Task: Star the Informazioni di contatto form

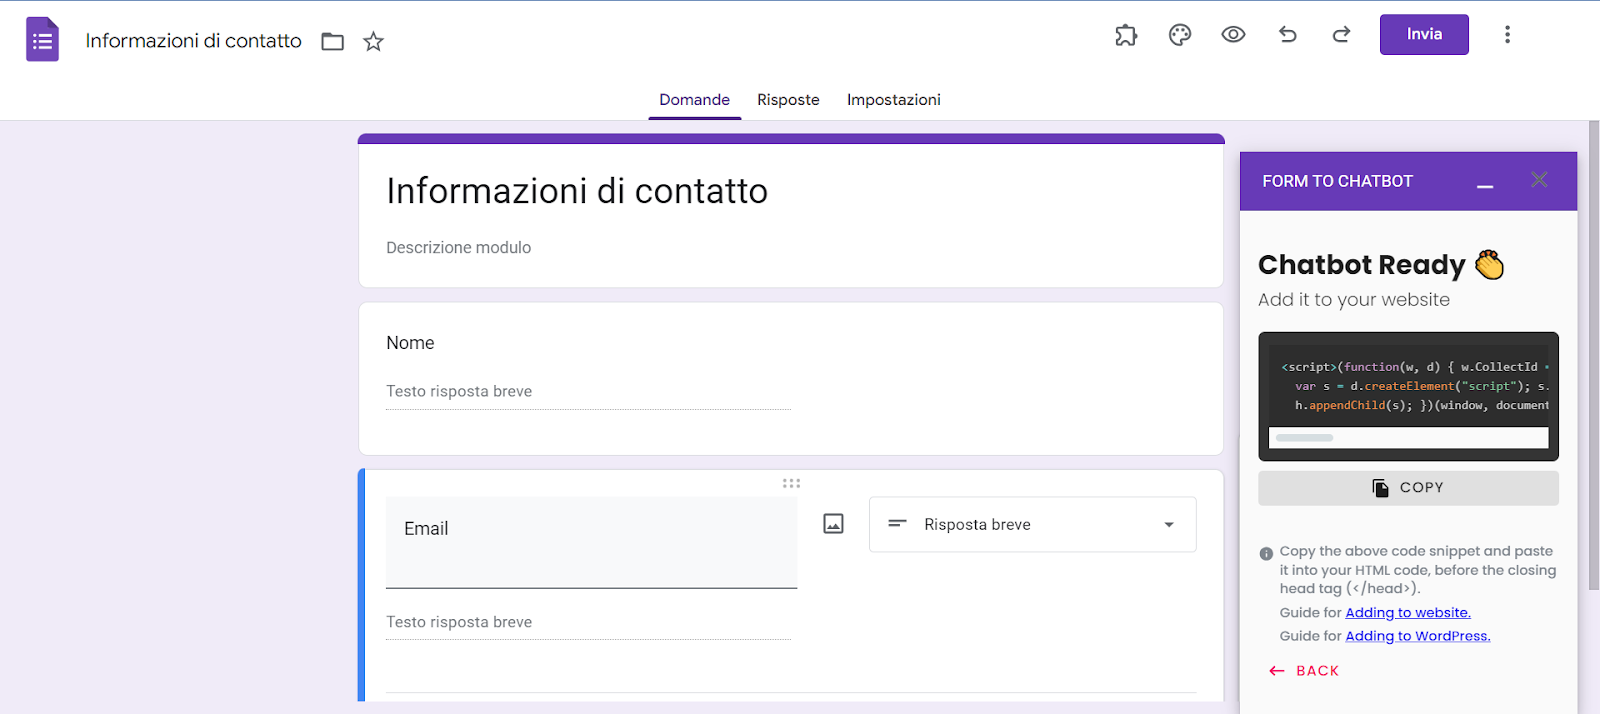Action: tap(373, 41)
